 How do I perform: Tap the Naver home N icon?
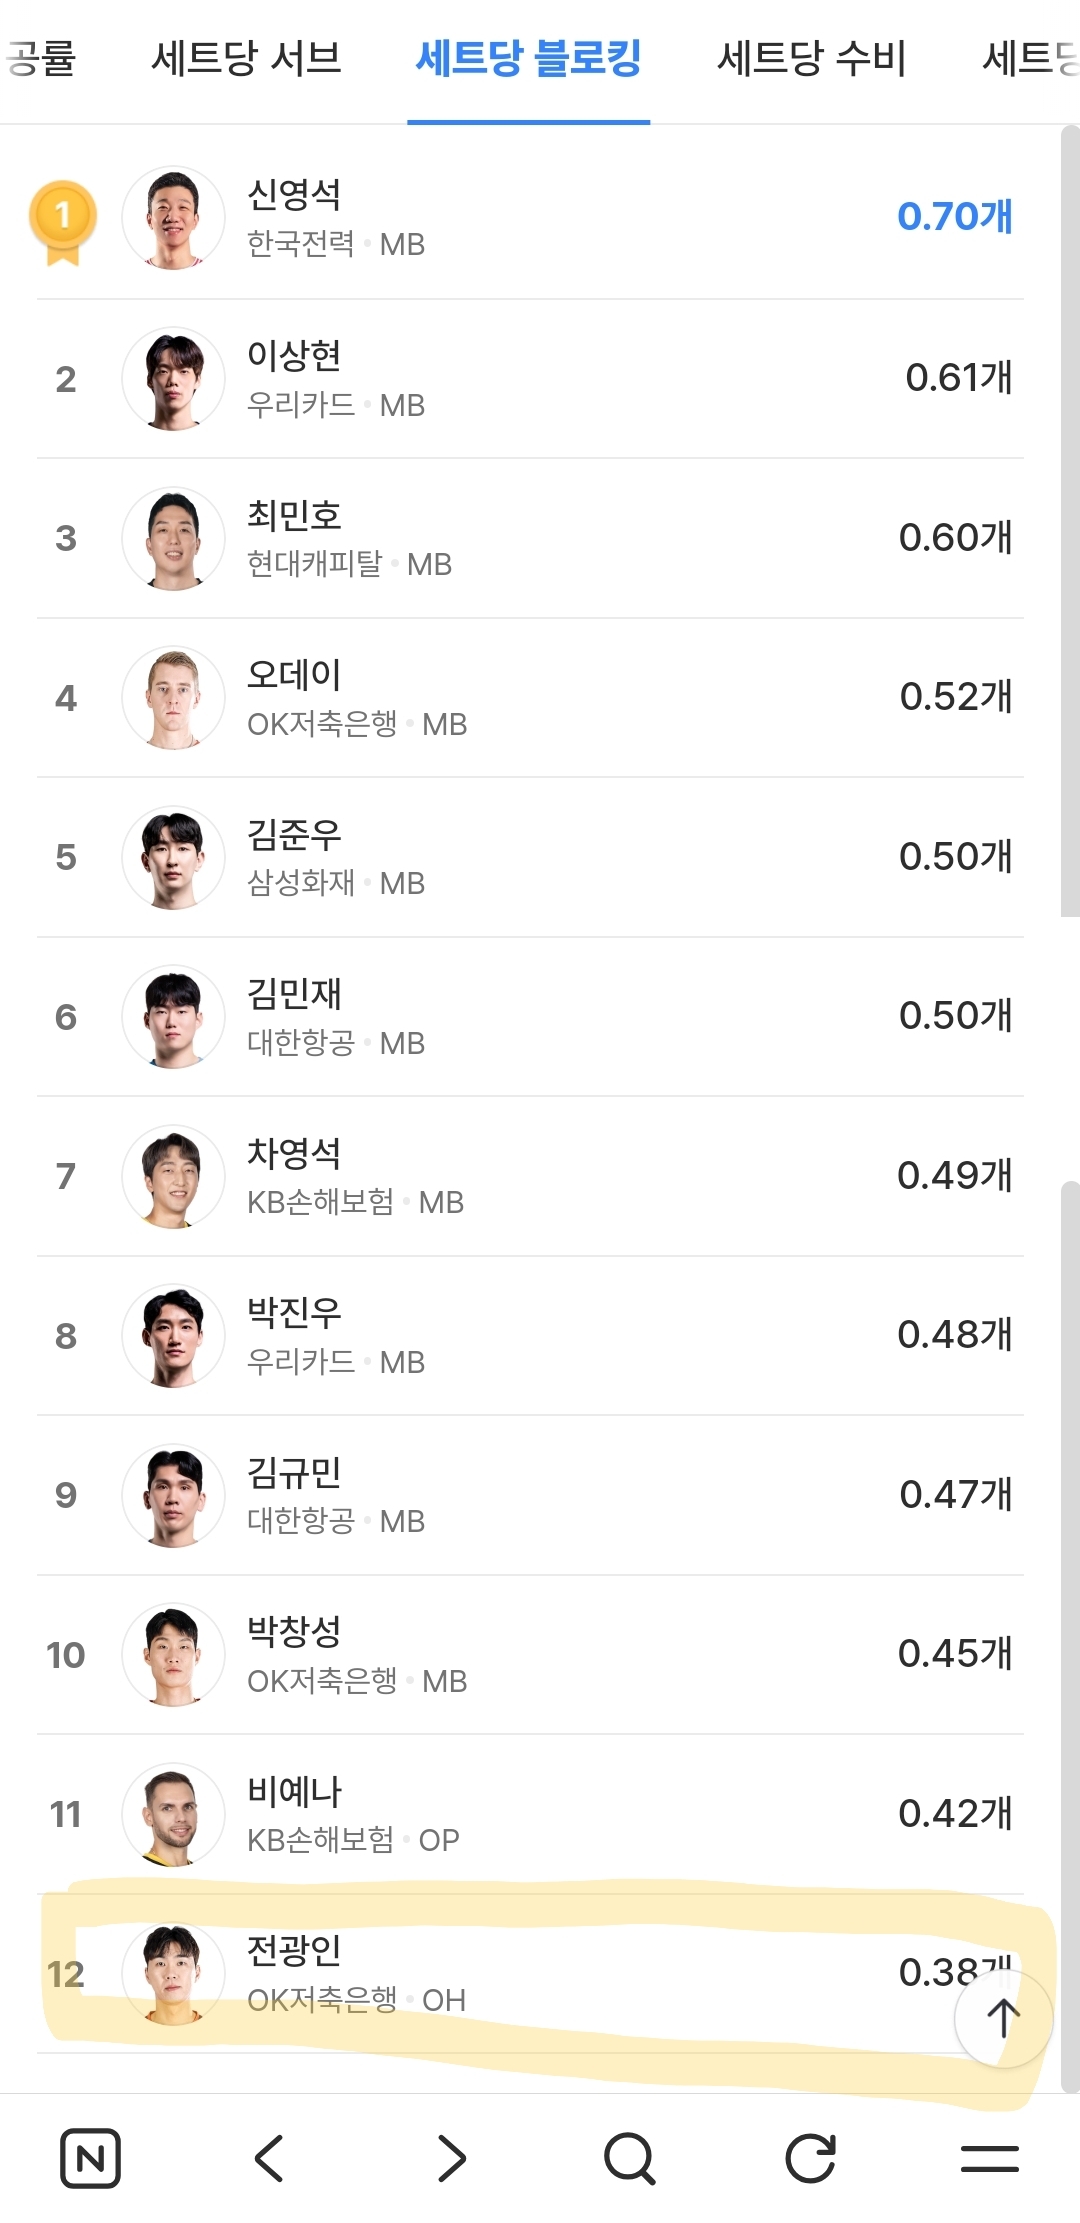(x=90, y=2158)
